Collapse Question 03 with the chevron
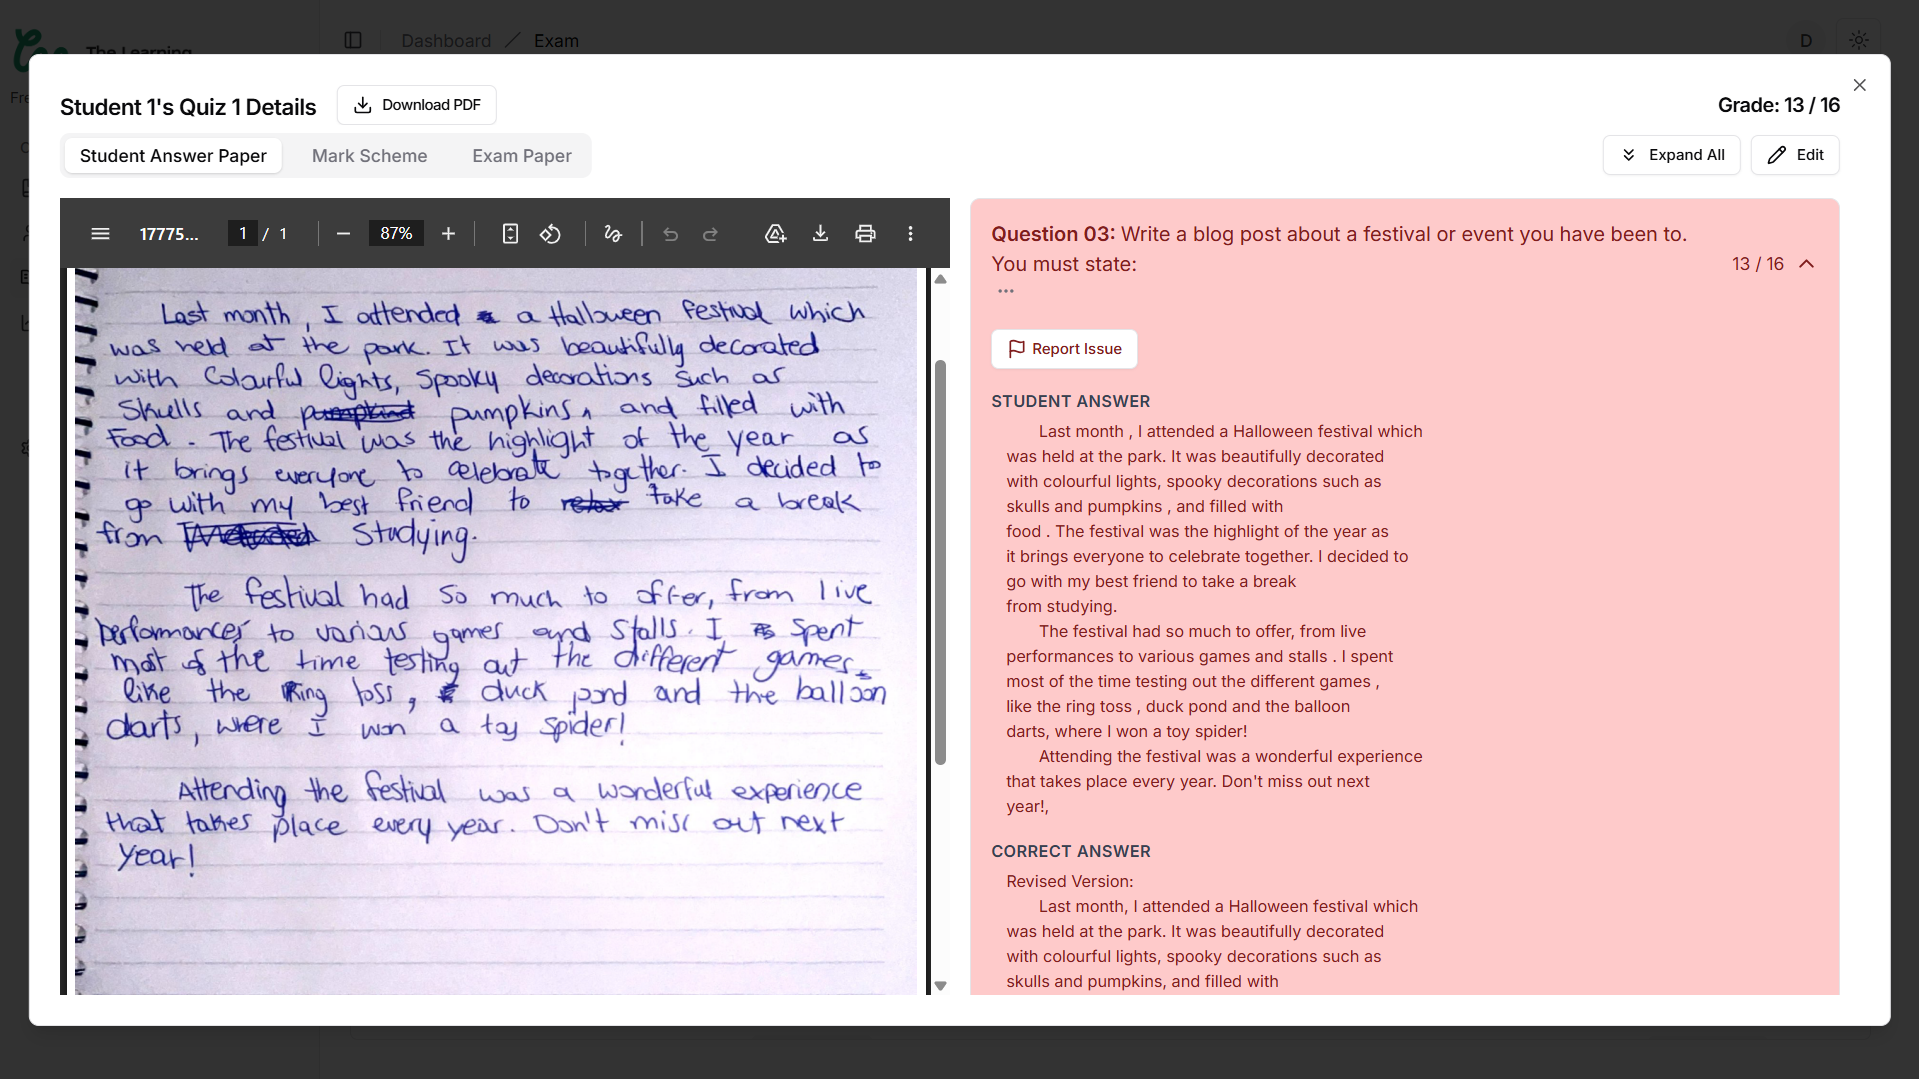Viewport: 1919px width, 1079px height. click(1806, 264)
